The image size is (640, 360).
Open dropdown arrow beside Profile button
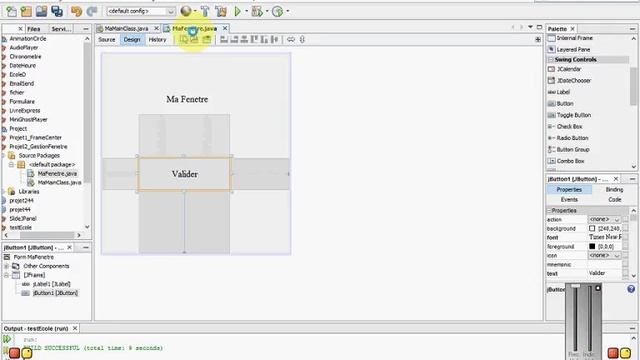click(x=288, y=11)
